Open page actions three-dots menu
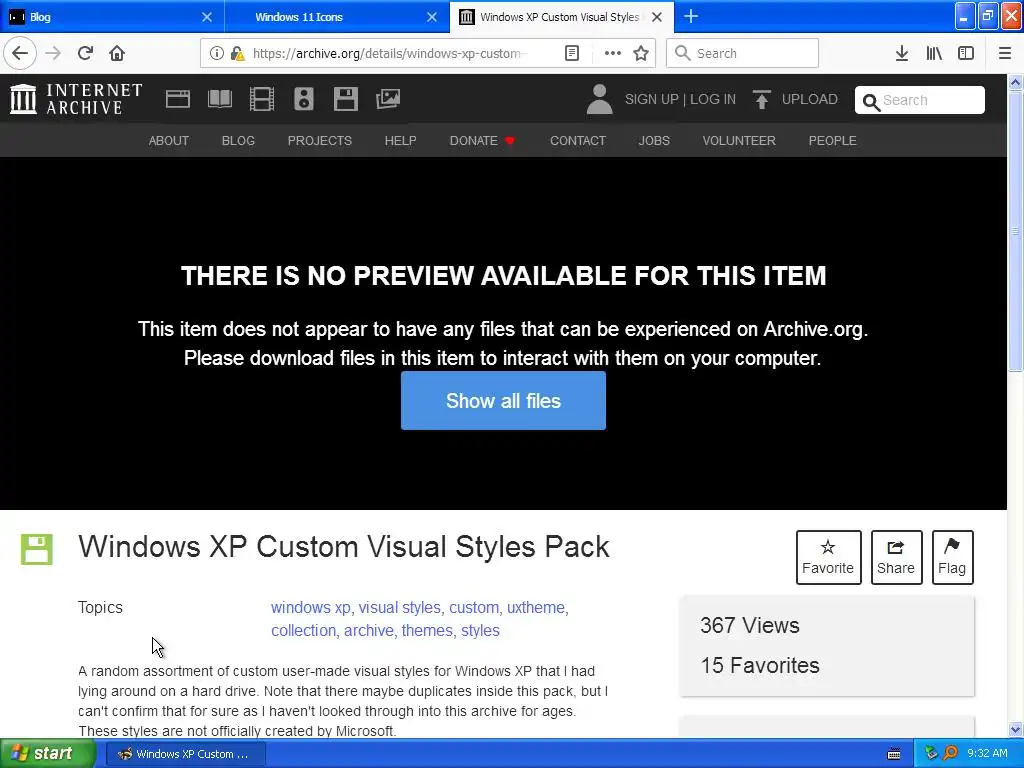 tap(613, 53)
